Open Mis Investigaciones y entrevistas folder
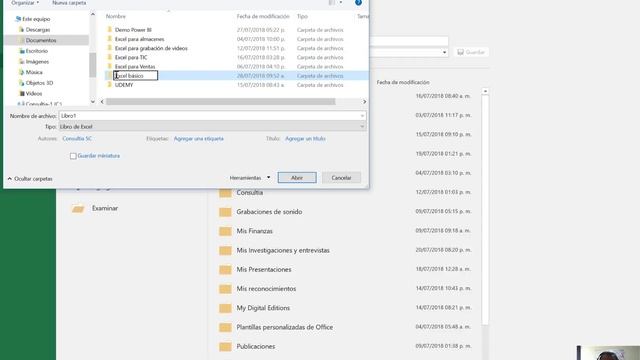The height and width of the screenshot is (360, 640). tap(283, 250)
